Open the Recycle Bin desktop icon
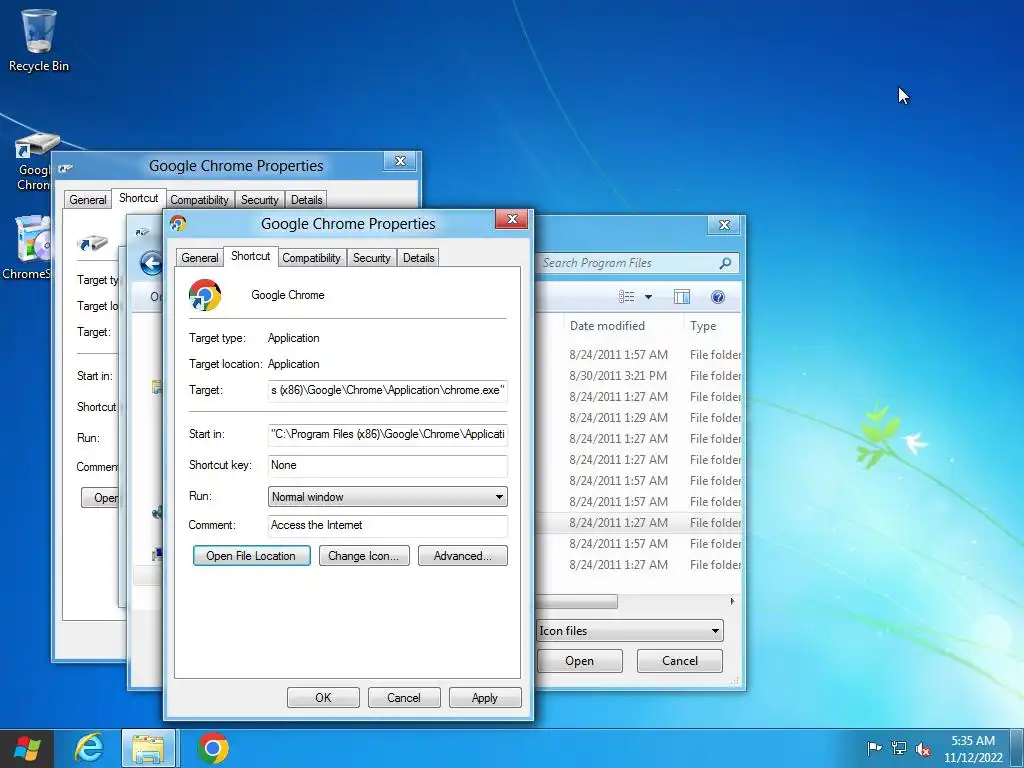This screenshot has height=768, width=1024. coord(38,40)
